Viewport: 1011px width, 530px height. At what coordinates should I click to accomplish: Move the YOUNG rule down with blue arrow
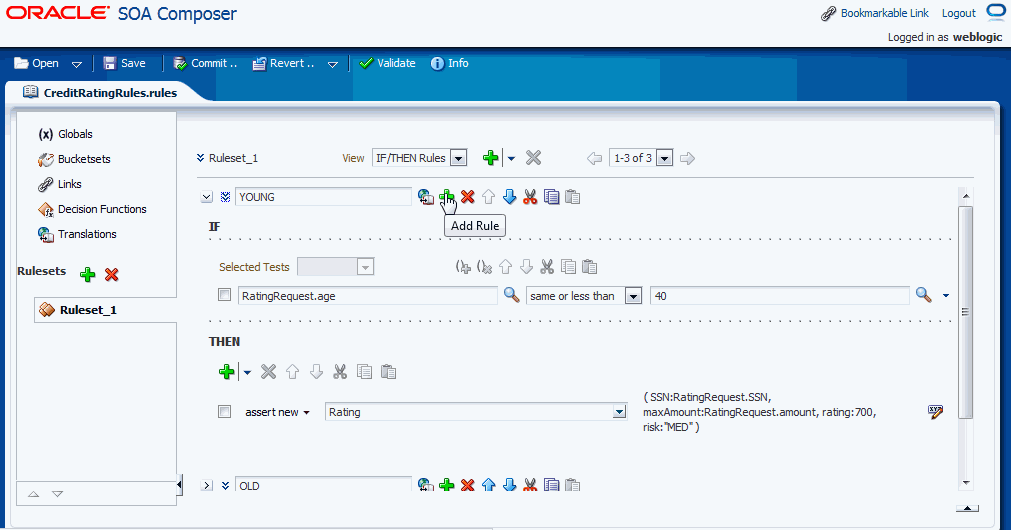tap(509, 197)
